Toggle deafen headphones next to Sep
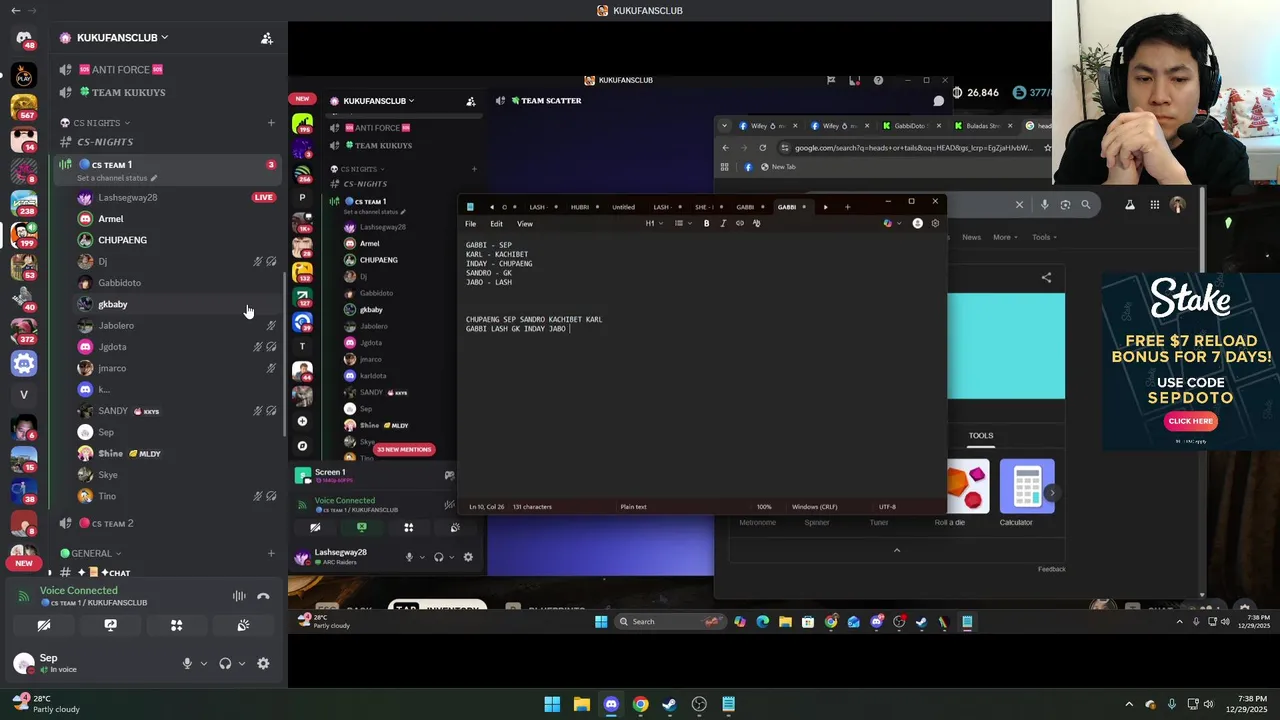The image size is (1280, 720). pyautogui.click(x=225, y=663)
